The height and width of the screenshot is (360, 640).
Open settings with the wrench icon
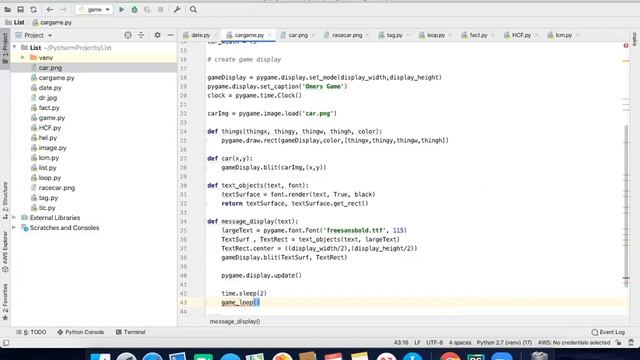[x=177, y=9]
